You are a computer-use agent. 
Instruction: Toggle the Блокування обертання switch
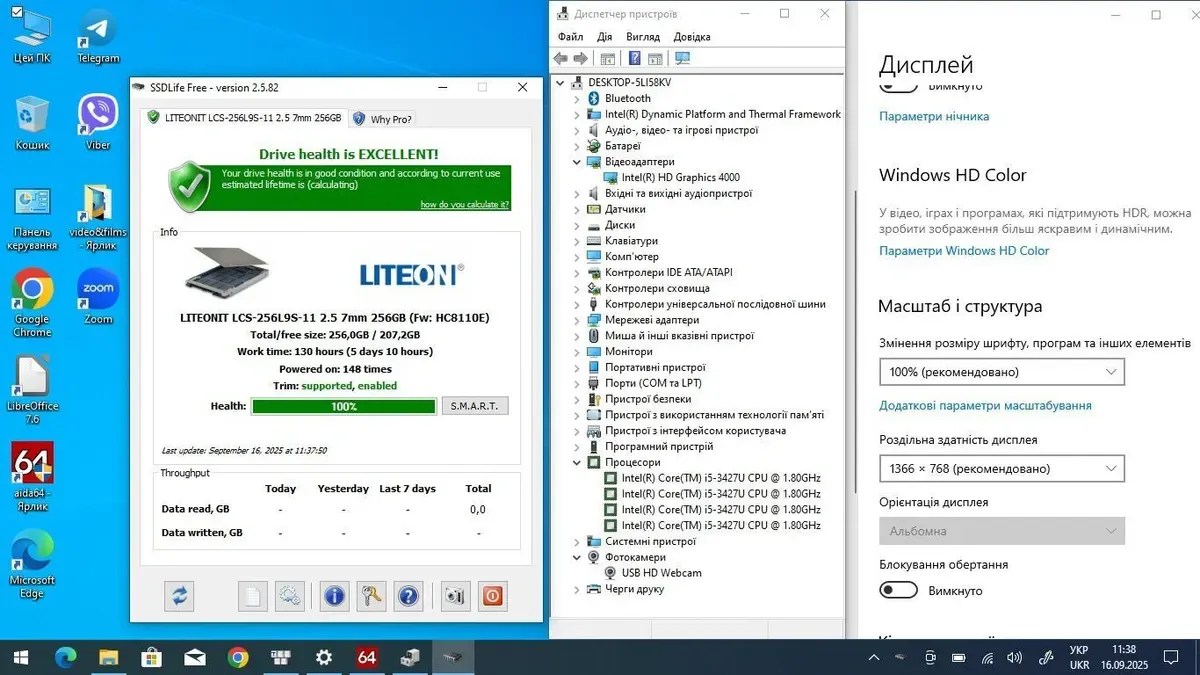(898, 591)
